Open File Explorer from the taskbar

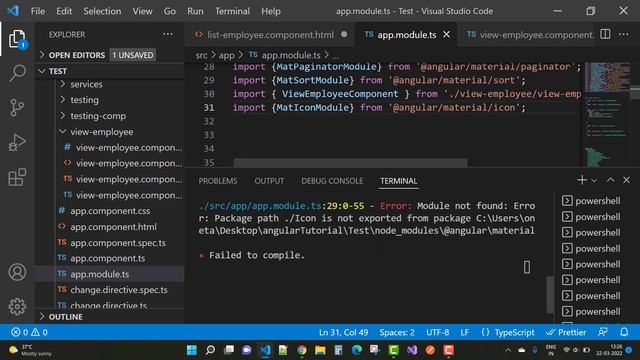click(320, 350)
